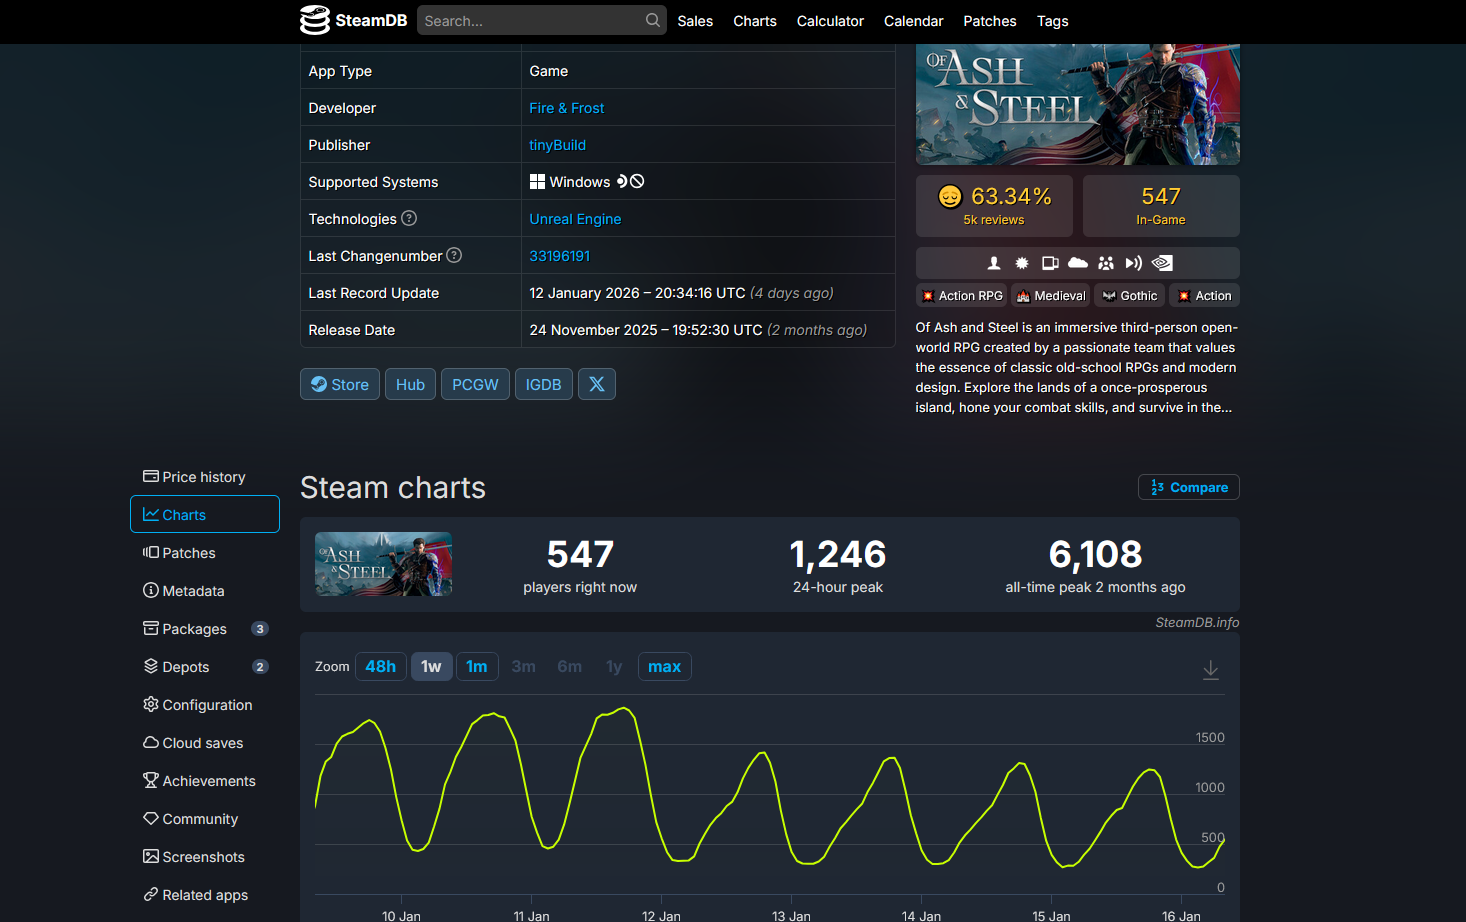Click the Hub button
Viewport: 1466px width, 922px height.
coord(410,384)
